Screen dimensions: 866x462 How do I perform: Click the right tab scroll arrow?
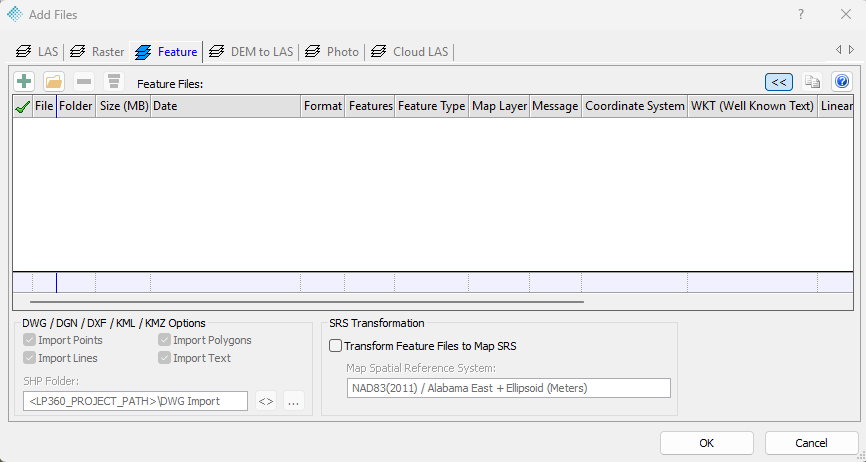[852, 50]
